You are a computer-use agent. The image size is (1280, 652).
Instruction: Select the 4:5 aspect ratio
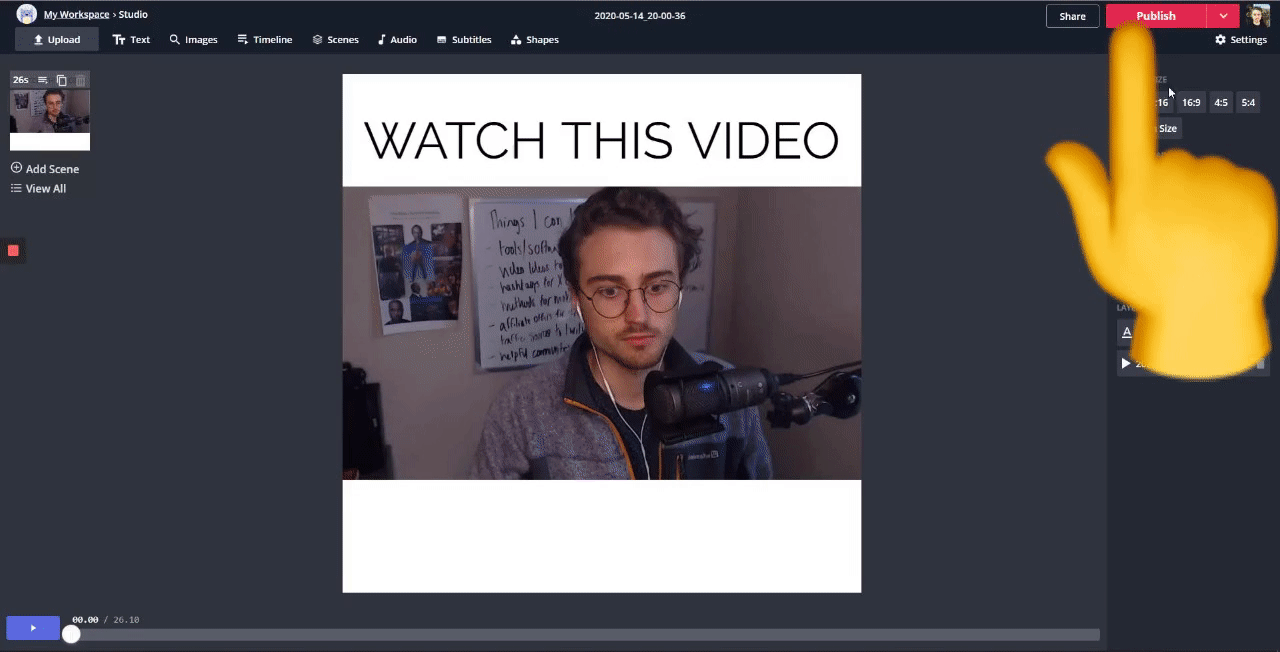tap(1221, 102)
